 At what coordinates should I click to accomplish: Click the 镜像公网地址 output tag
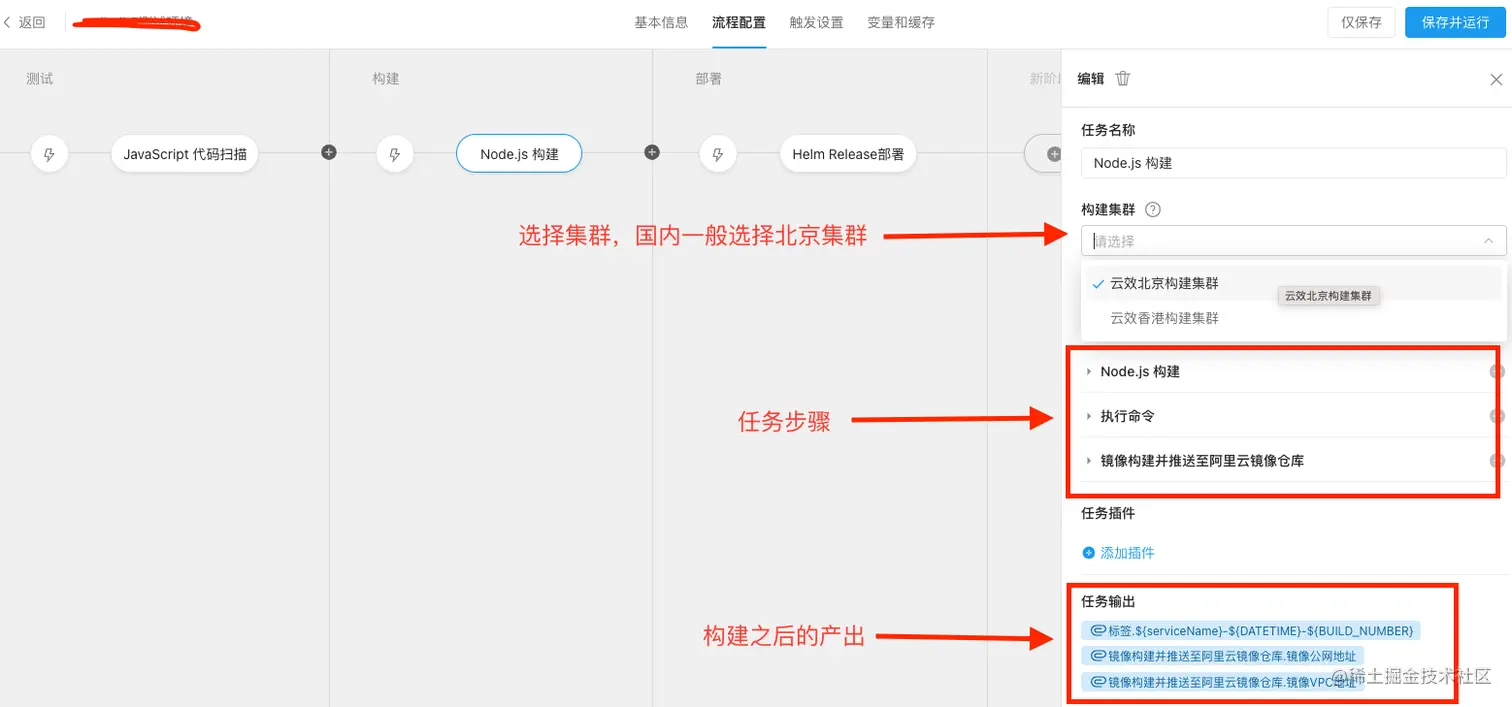click(1222, 657)
